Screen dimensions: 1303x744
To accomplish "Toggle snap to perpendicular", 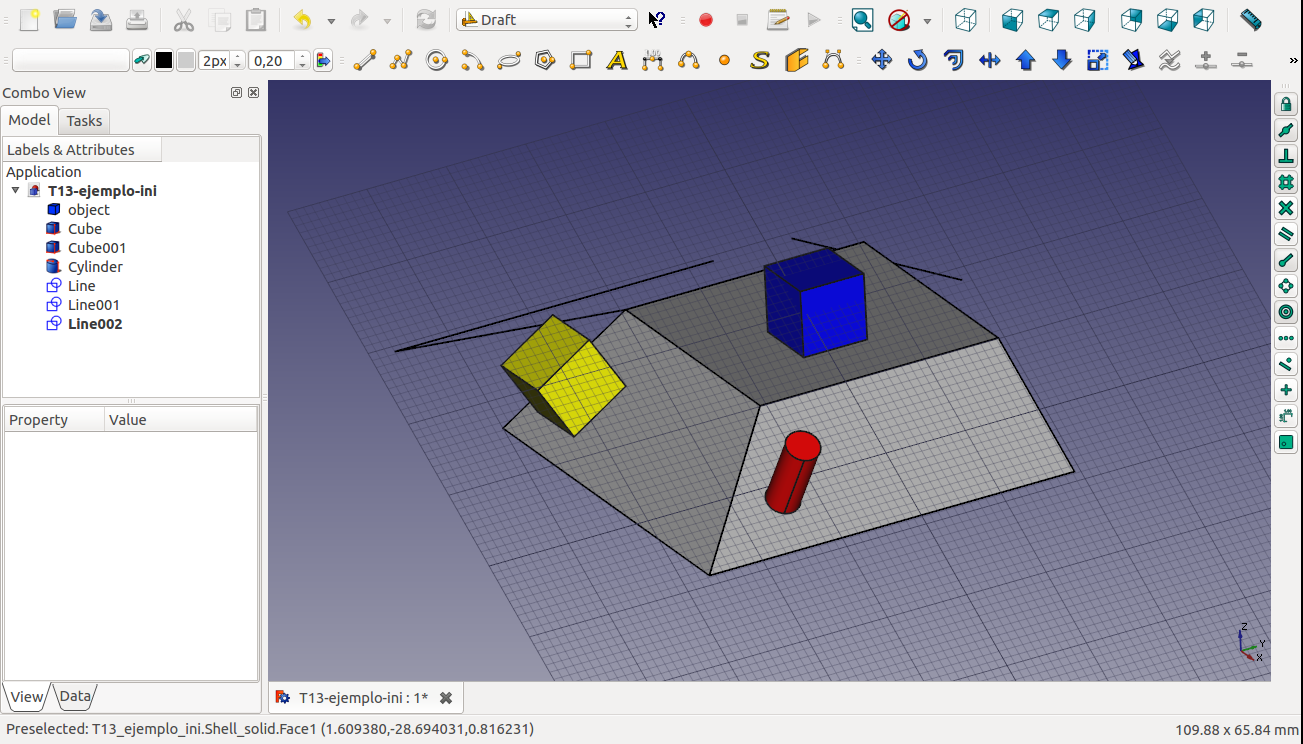I will (1286, 157).
